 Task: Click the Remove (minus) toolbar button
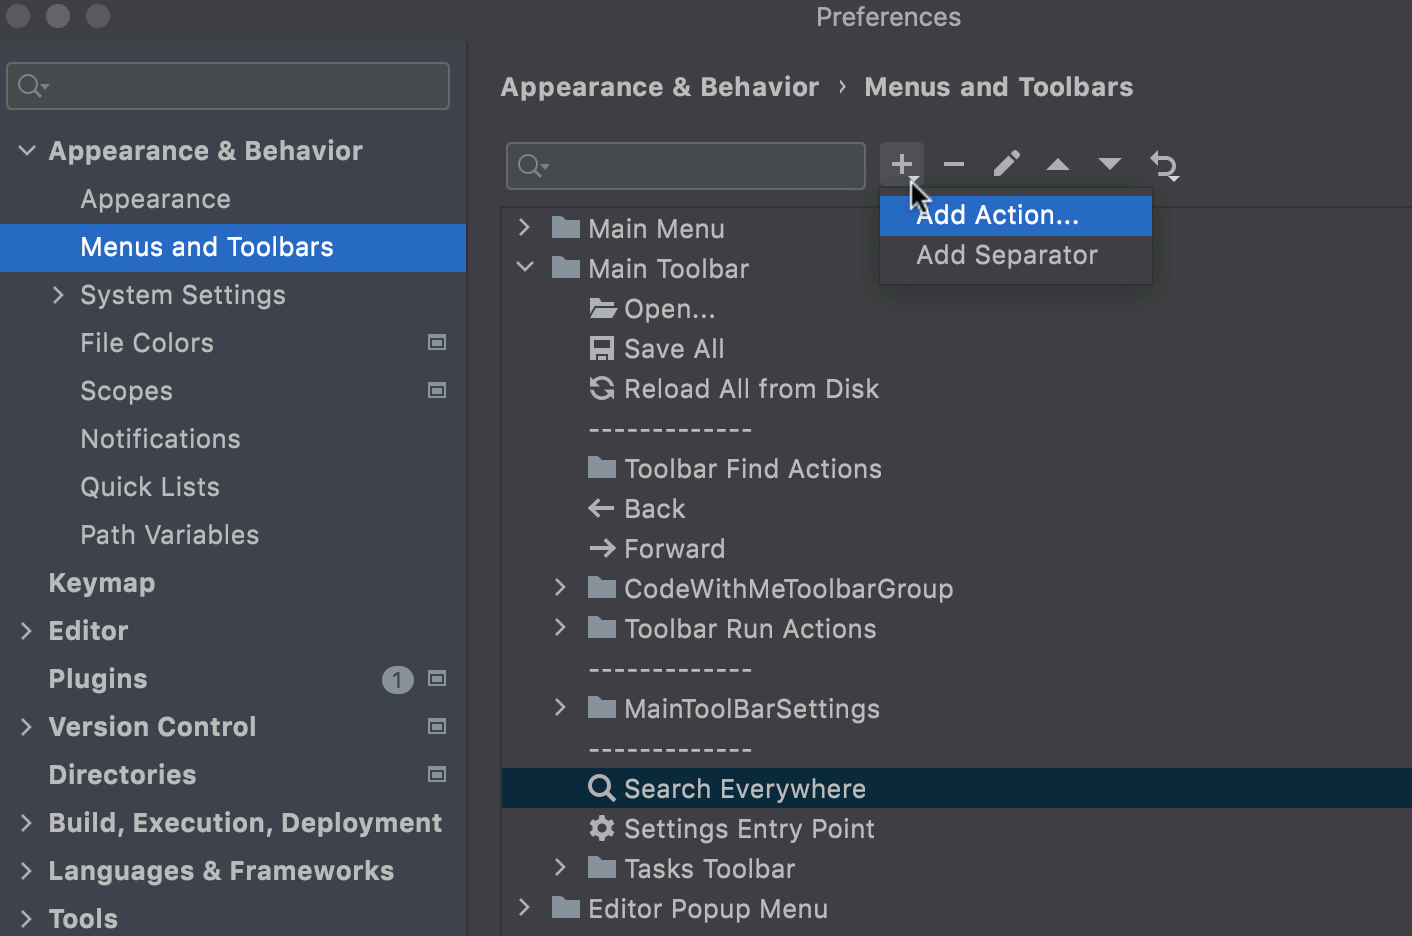tap(954, 164)
